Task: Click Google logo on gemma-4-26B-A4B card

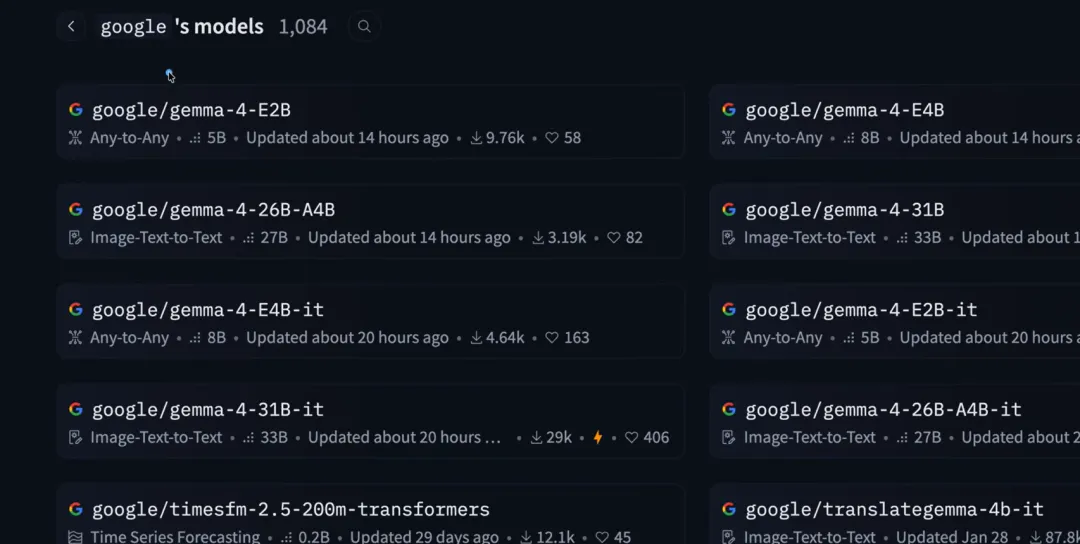Action: point(76,209)
